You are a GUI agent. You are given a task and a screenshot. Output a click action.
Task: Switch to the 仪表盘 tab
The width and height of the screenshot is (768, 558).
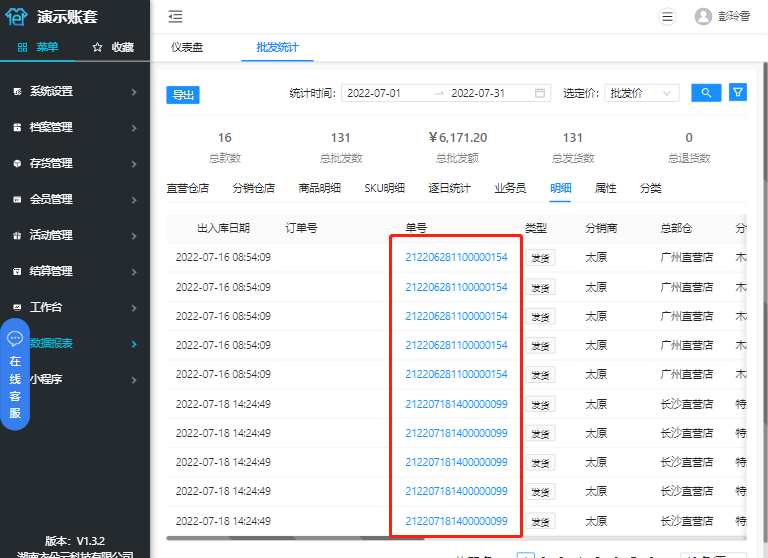[187, 48]
